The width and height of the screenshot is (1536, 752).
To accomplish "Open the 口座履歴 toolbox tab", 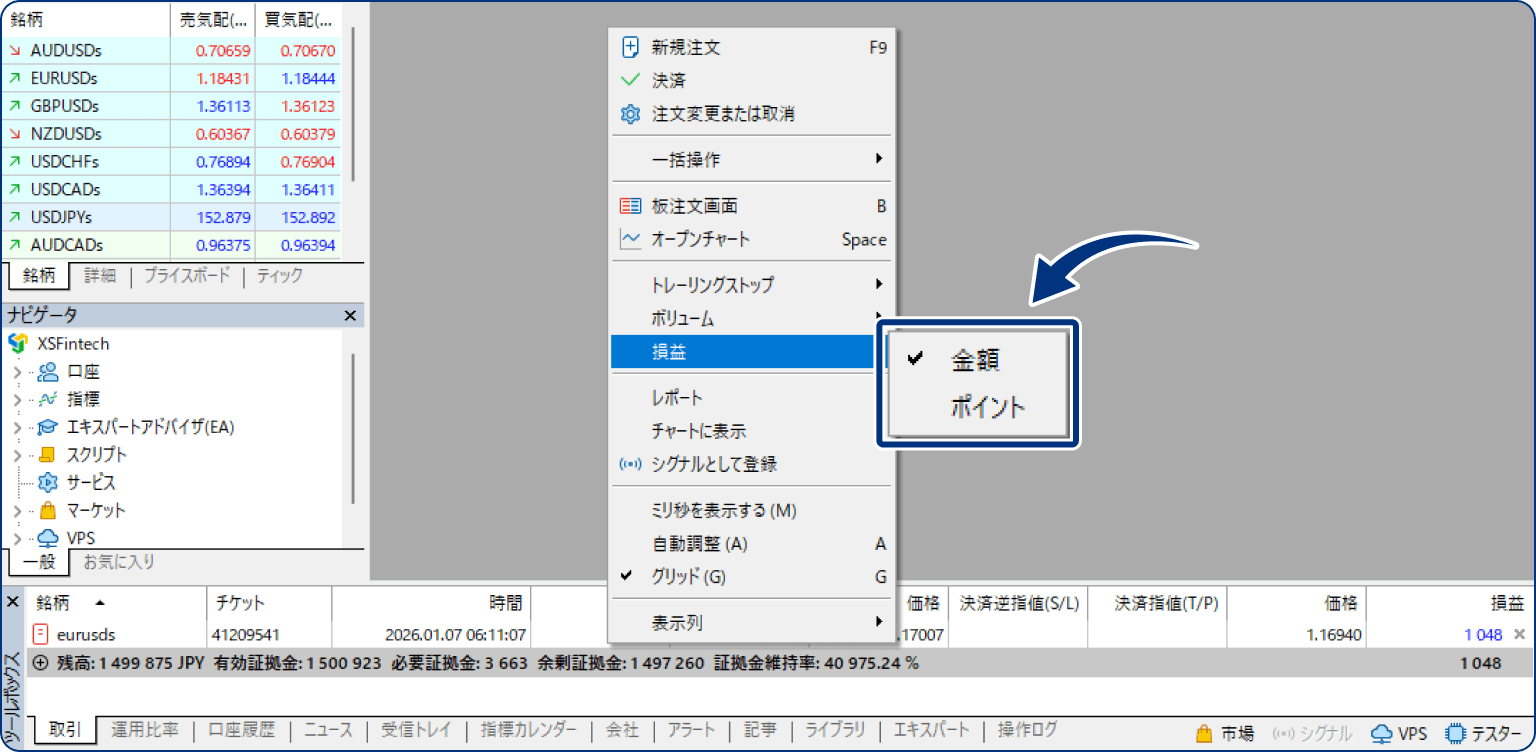I will 241,731.
